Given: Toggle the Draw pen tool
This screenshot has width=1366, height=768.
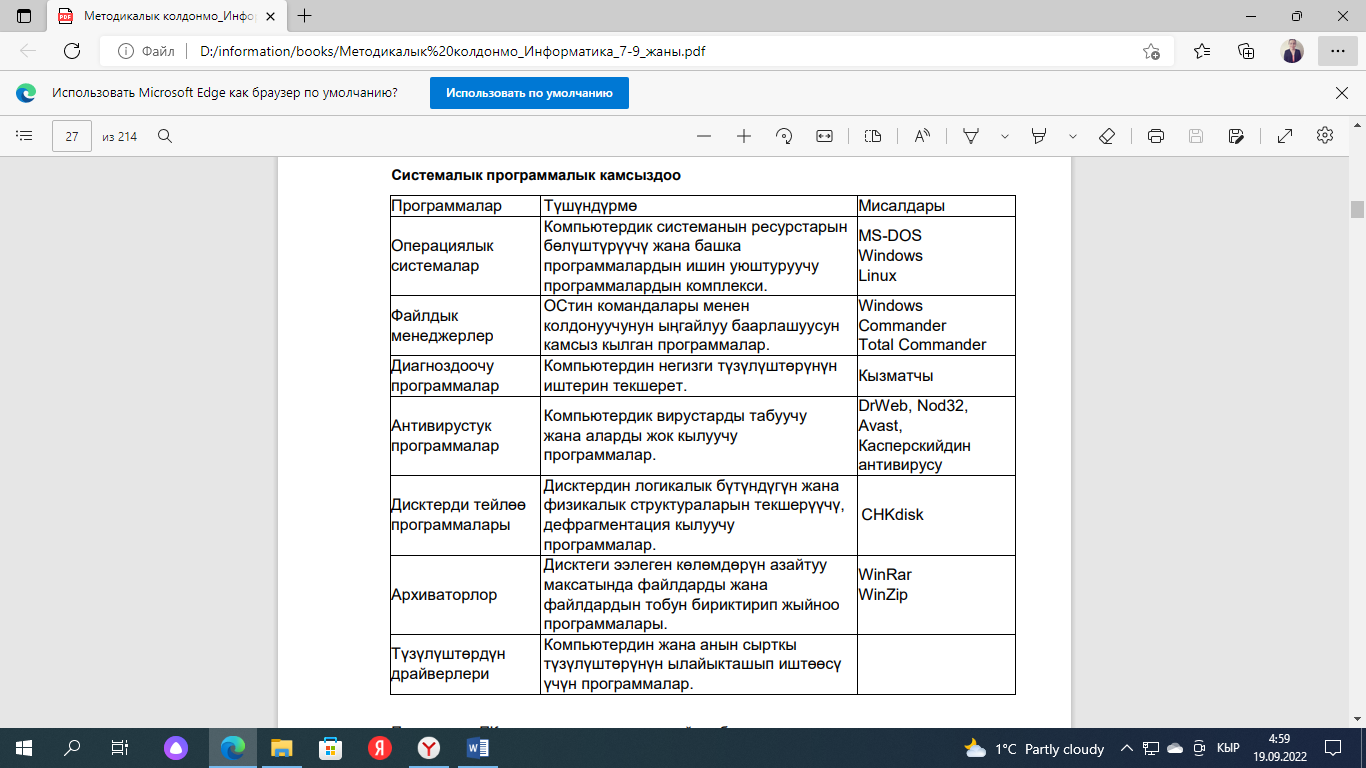Looking at the screenshot, I should (x=970, y=136).
